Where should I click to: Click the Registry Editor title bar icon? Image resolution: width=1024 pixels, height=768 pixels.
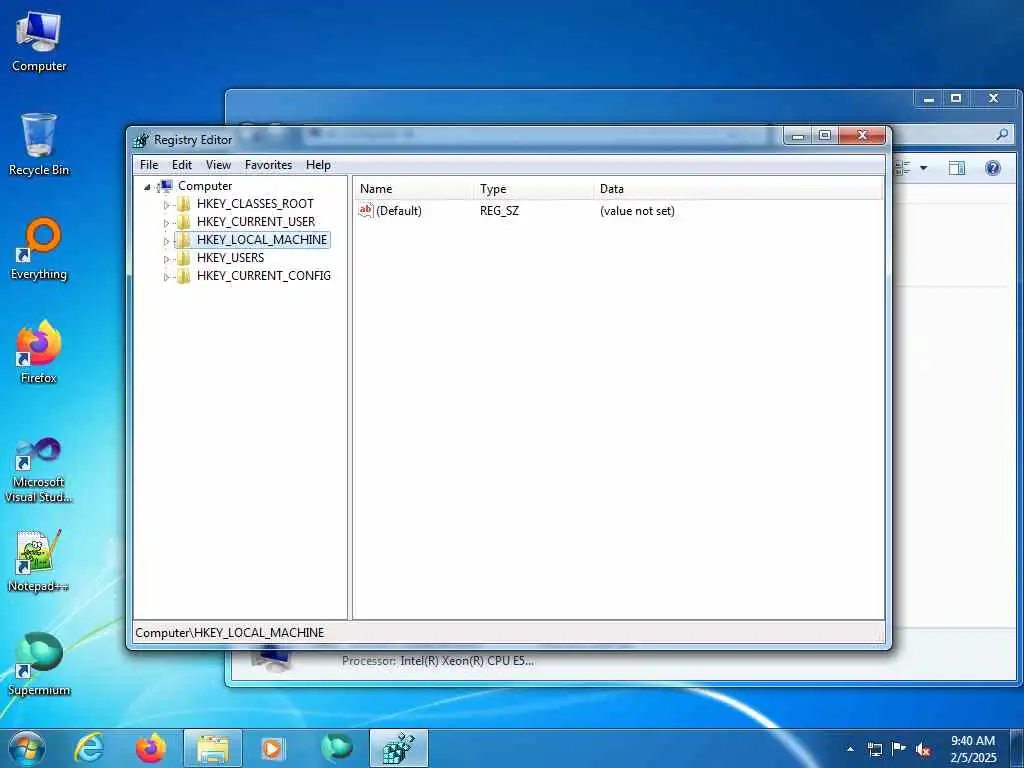point(141,140)
